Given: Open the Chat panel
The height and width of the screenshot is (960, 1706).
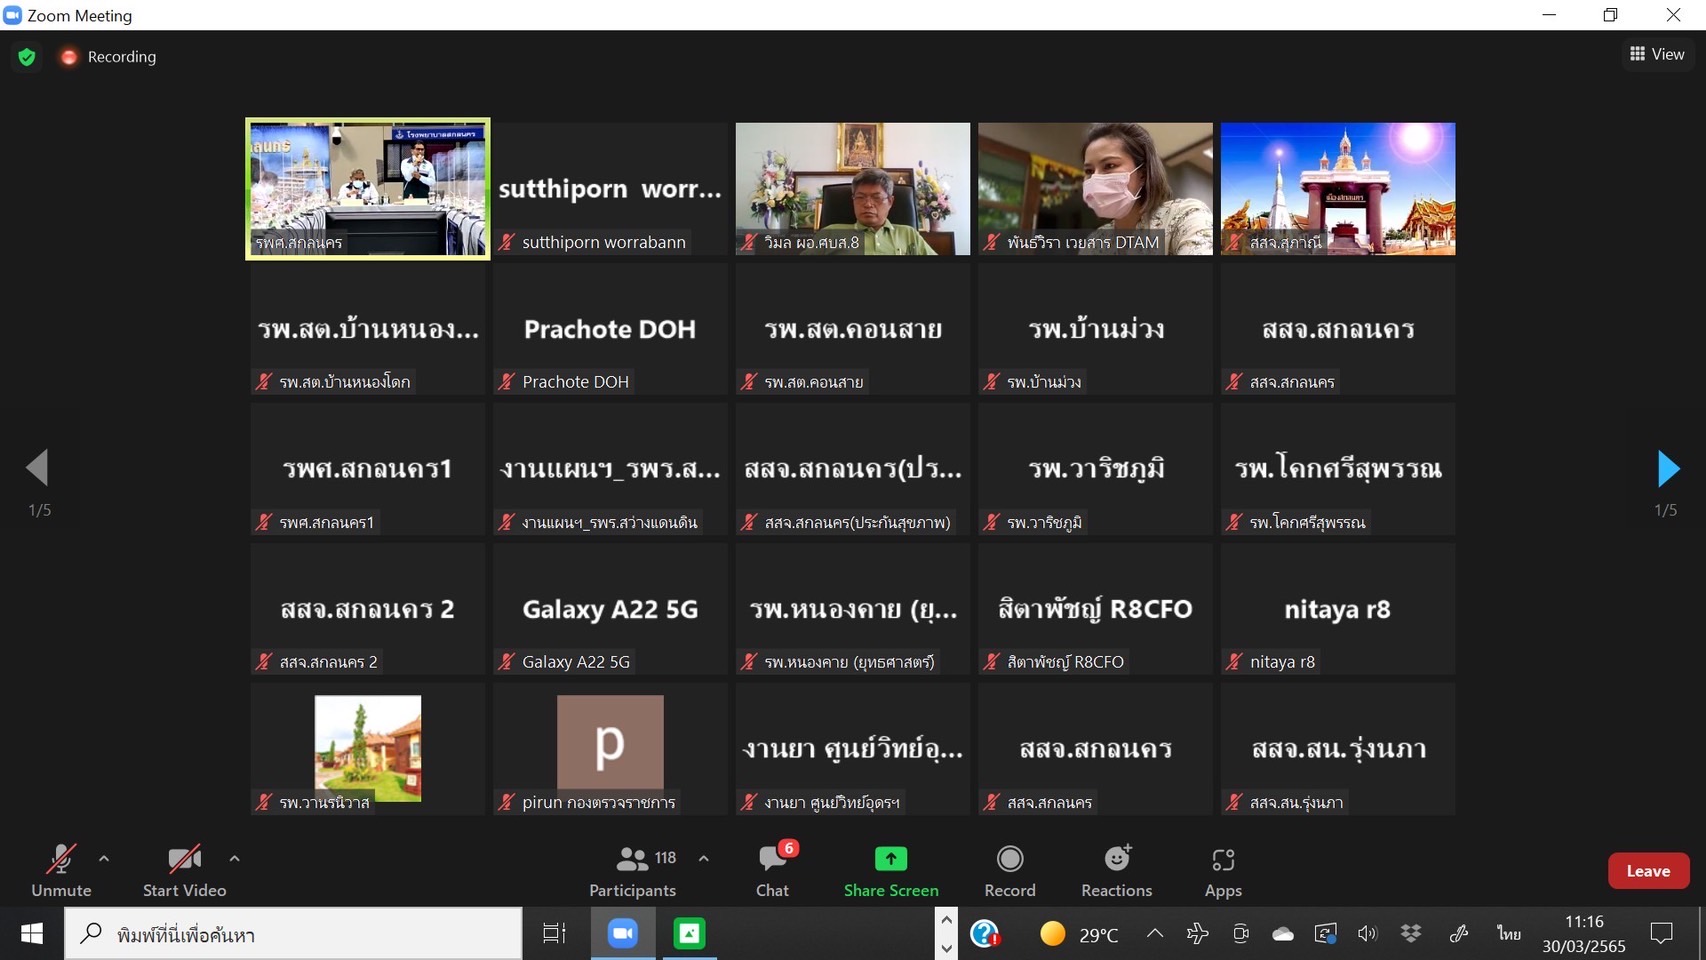Looking at the screenshot, I should (772, 870).
